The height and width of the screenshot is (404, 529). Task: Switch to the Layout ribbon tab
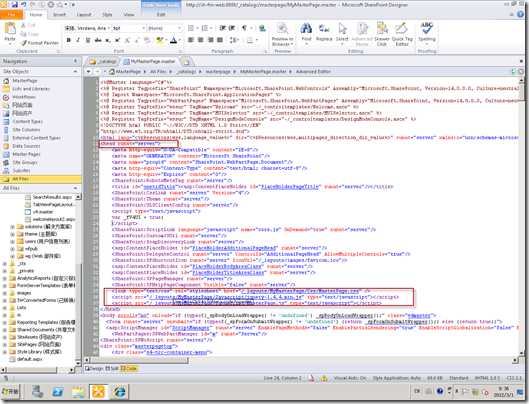coord(84,15)
